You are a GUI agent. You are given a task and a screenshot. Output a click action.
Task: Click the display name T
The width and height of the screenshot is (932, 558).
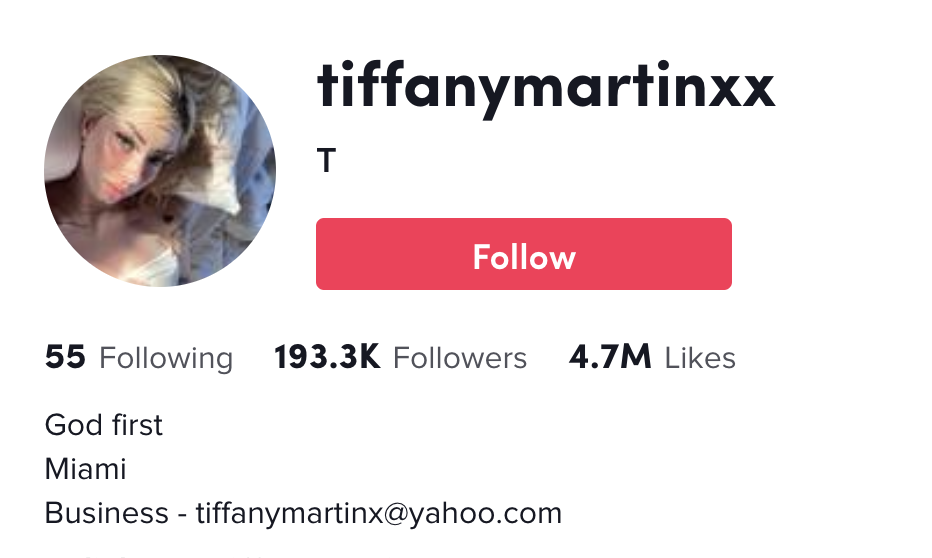326,160
